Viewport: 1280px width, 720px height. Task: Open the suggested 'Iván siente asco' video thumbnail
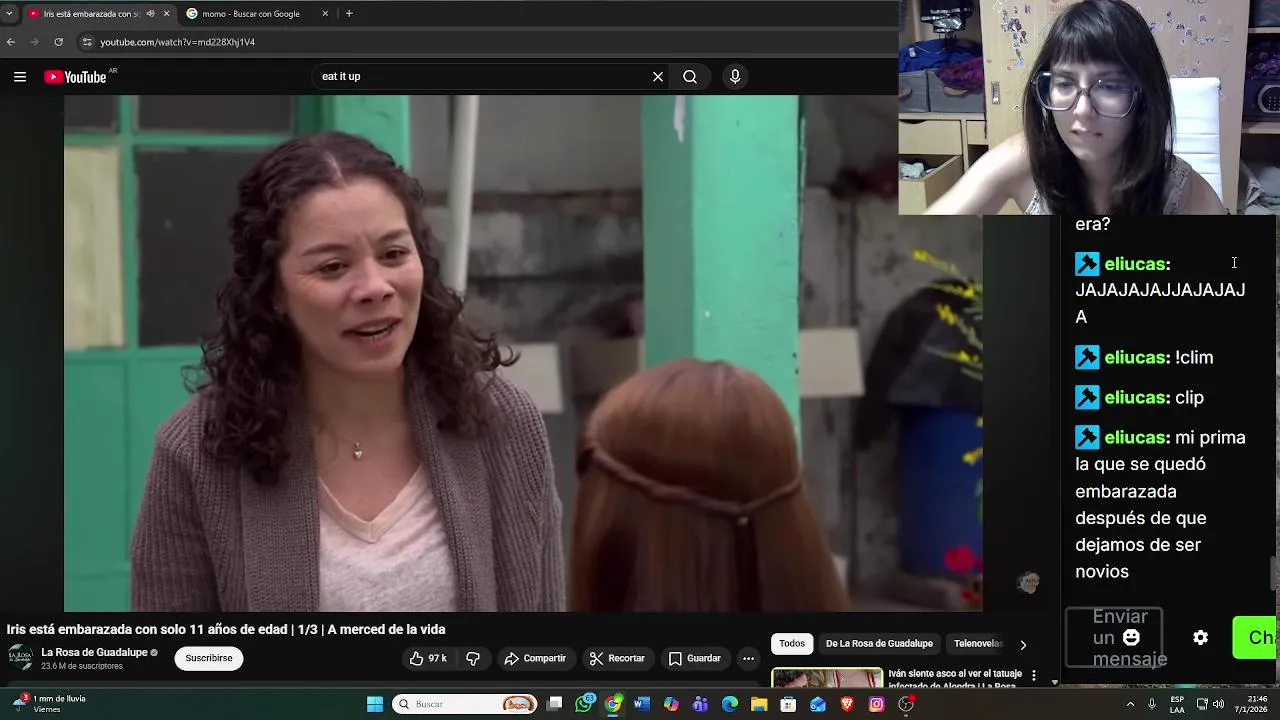(827, 678)
